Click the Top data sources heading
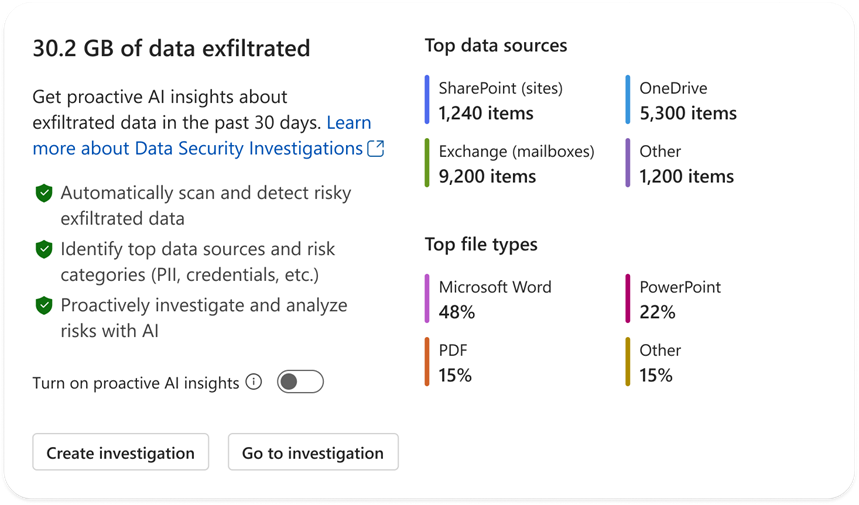The height and width of the screenshot is (505, 859). click(x=496, y=45)
